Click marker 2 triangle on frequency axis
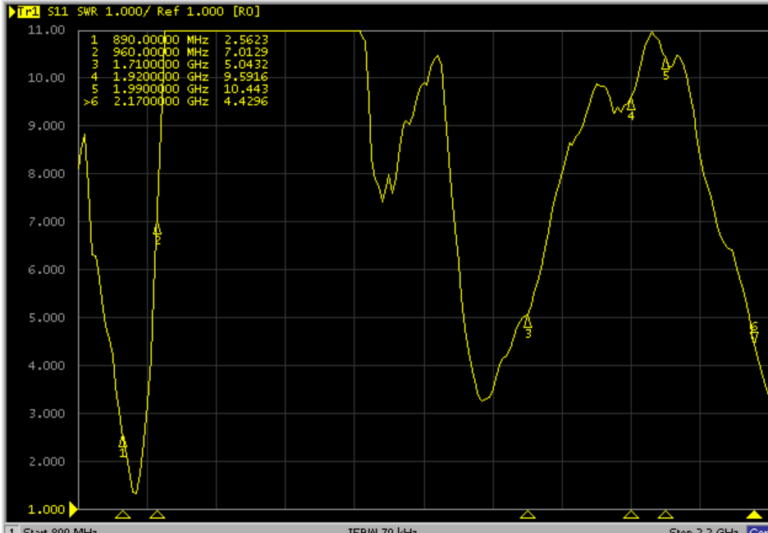768x533 pixels. pyautogui.click(x=157, y=514)
